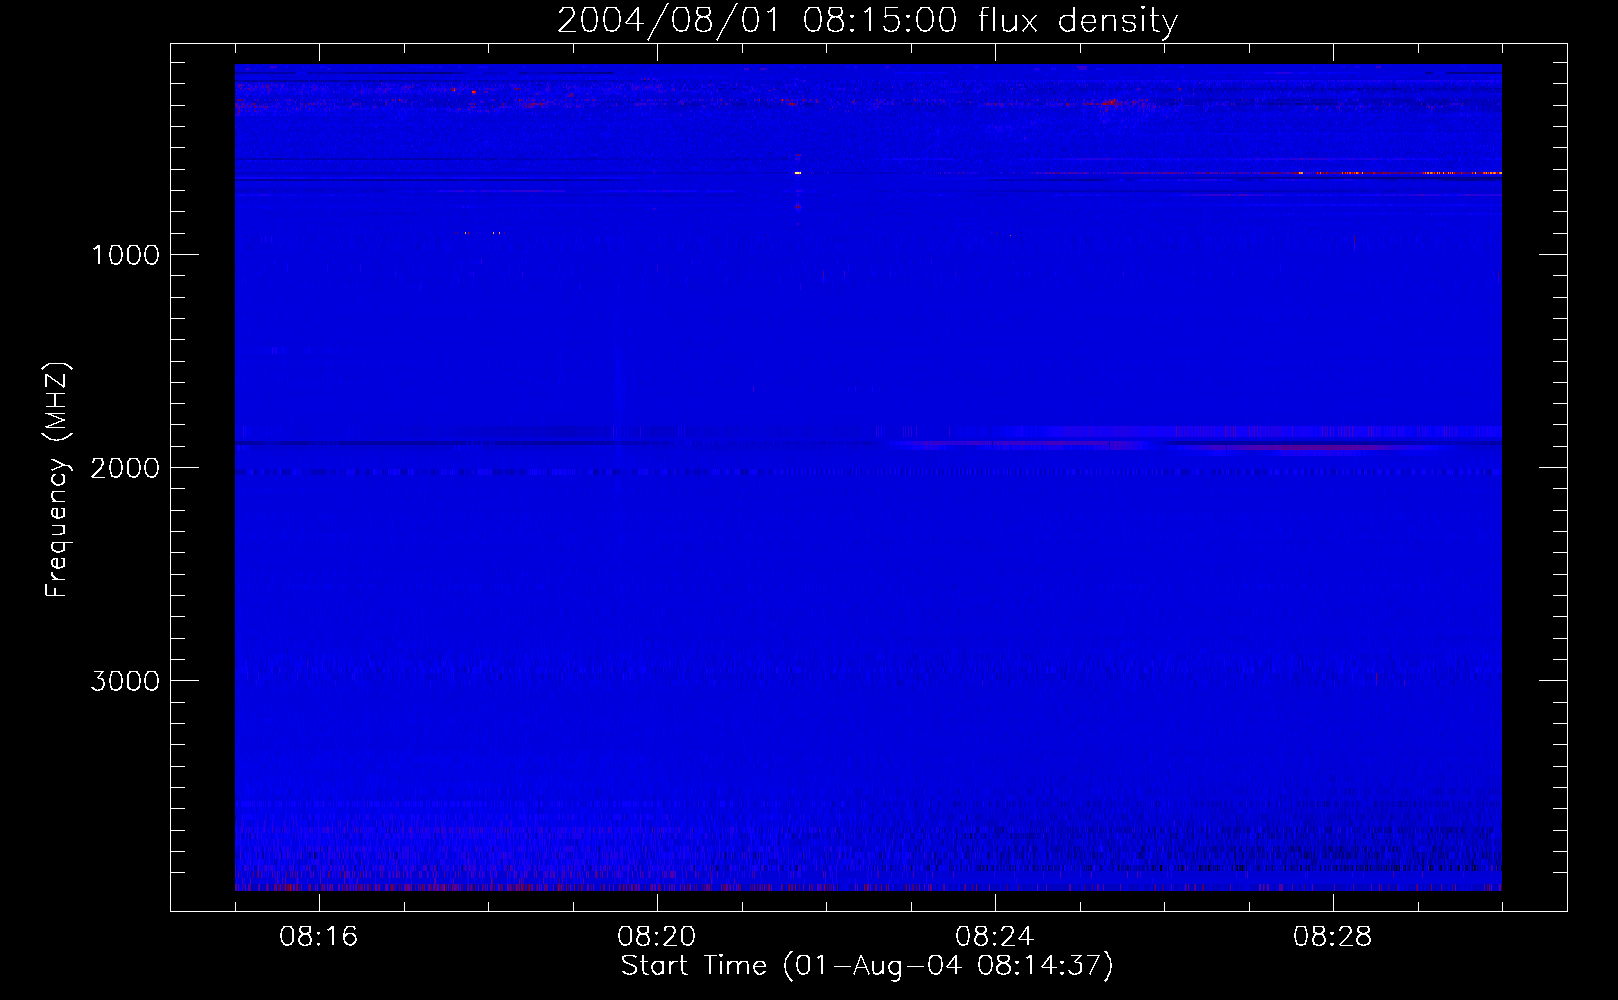Select the "Frequency (MHZ)" y-axis label
The height and width of the screenshot is (1000, 1618).
point(57,480)
